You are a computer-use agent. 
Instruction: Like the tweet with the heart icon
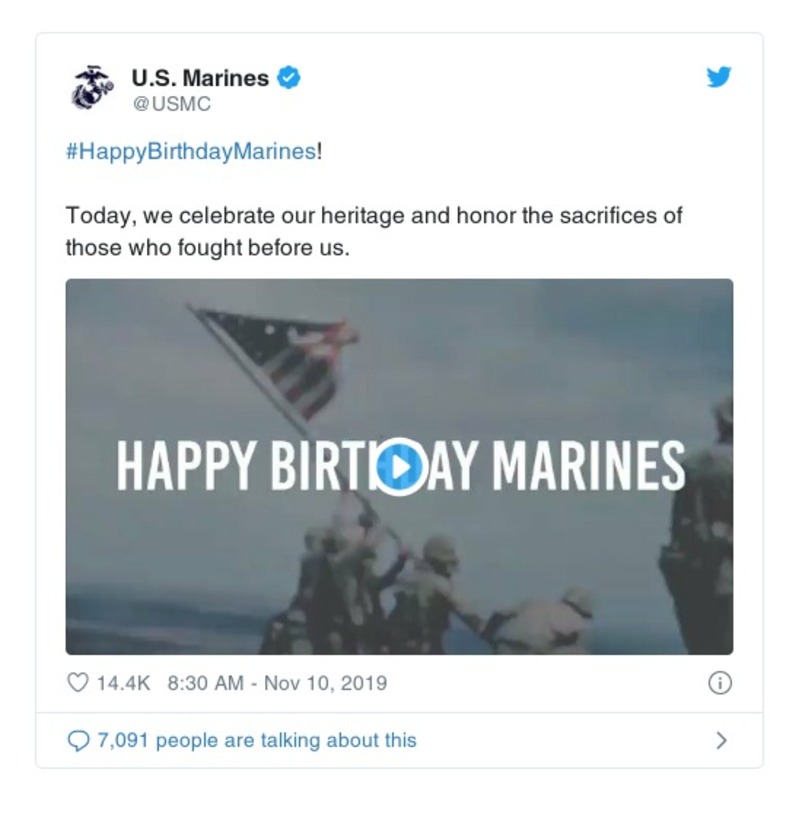click(x=77, y=684)
